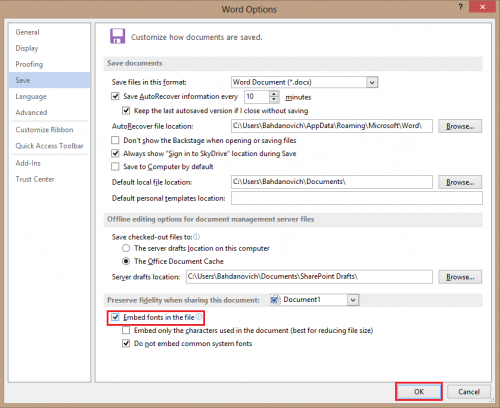
Task: Cancel the Word Options dialog
Action: [469, 392]
